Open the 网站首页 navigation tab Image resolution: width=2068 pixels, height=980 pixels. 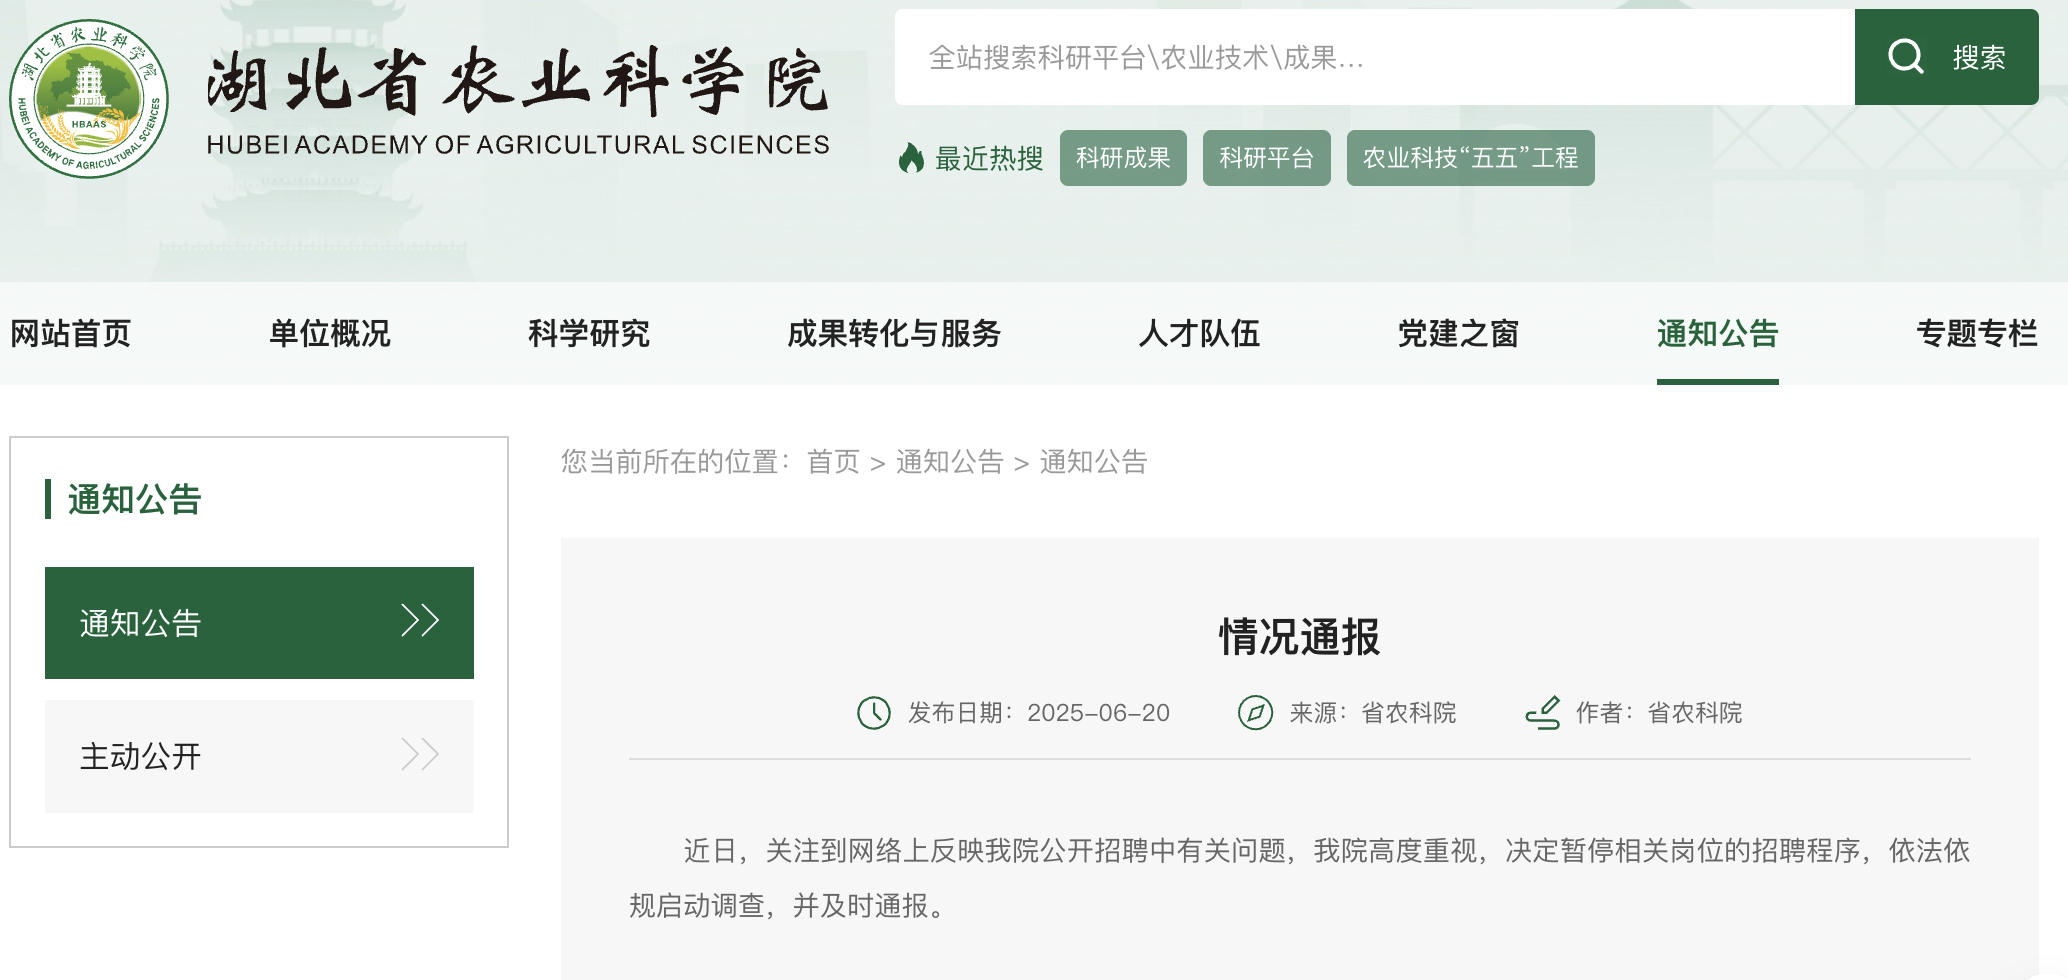coord(71,333)
